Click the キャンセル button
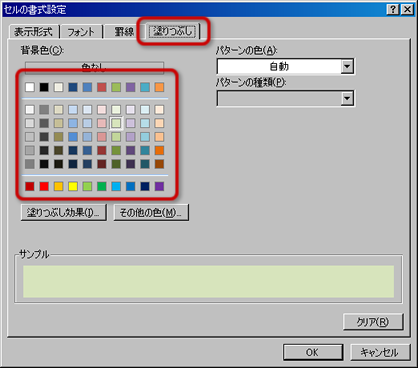Image resolution: width=418 pixels, height=368 pixels. [x=380, y=352]
